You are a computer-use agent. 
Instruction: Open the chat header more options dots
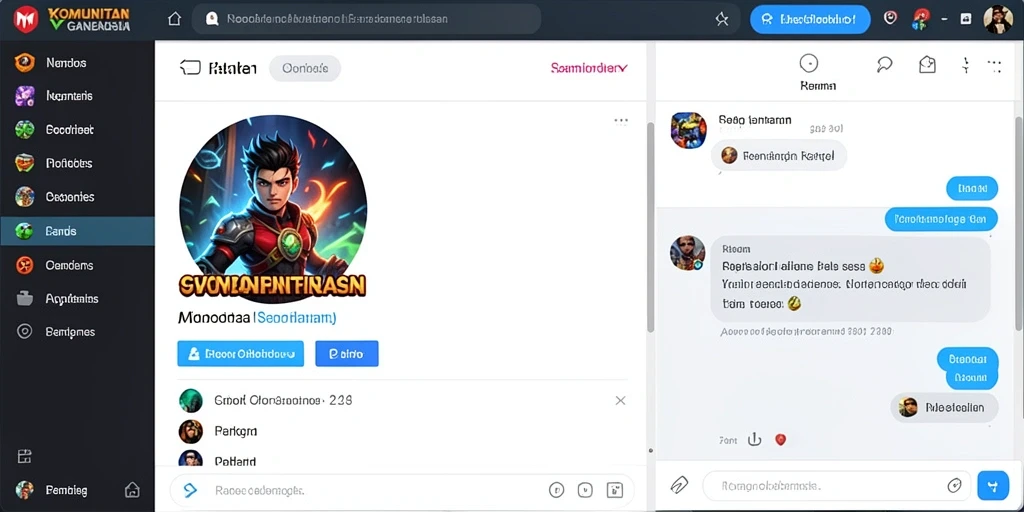pos(994,64)
